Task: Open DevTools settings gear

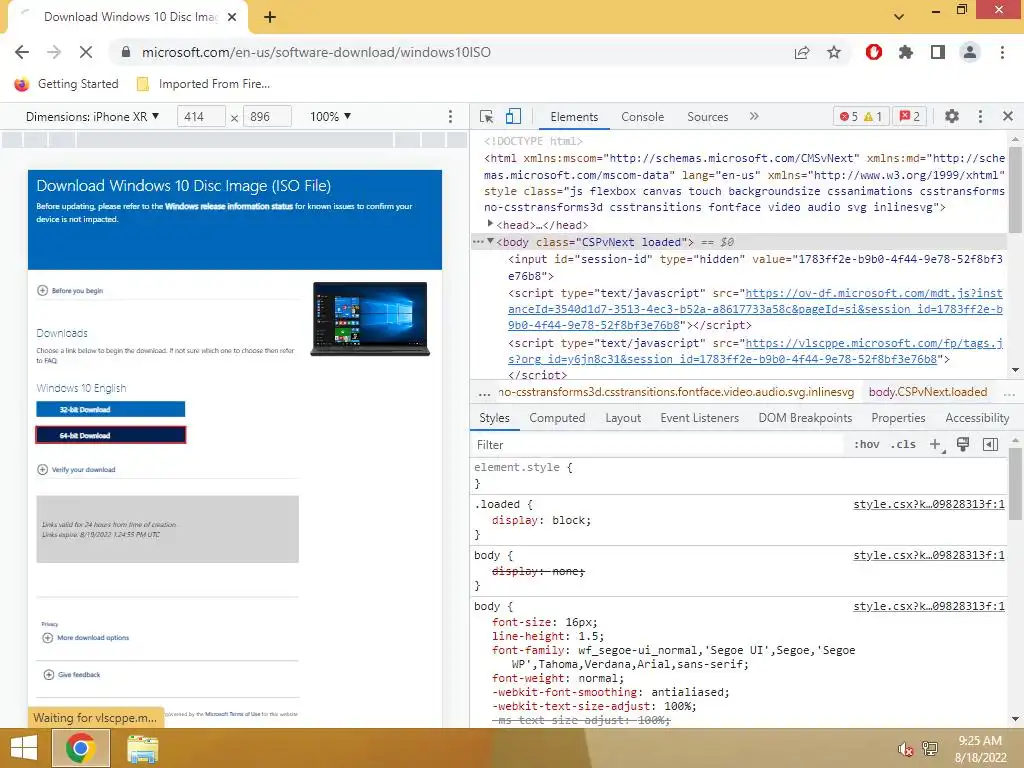Action: (x=952, y=116)
